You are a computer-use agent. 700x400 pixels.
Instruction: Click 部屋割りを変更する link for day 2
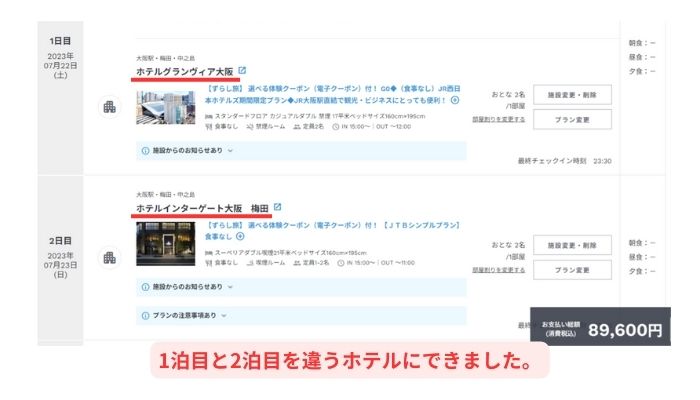pos(499,270)
